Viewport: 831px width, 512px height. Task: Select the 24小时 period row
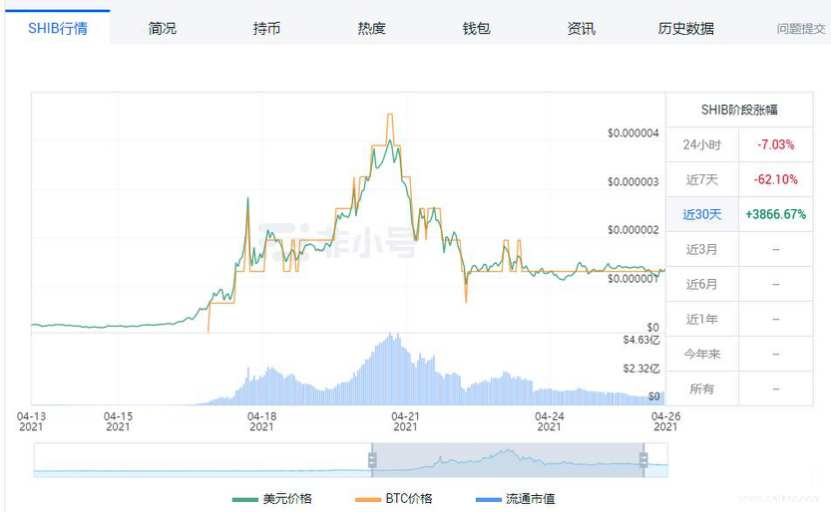point(701,144)
